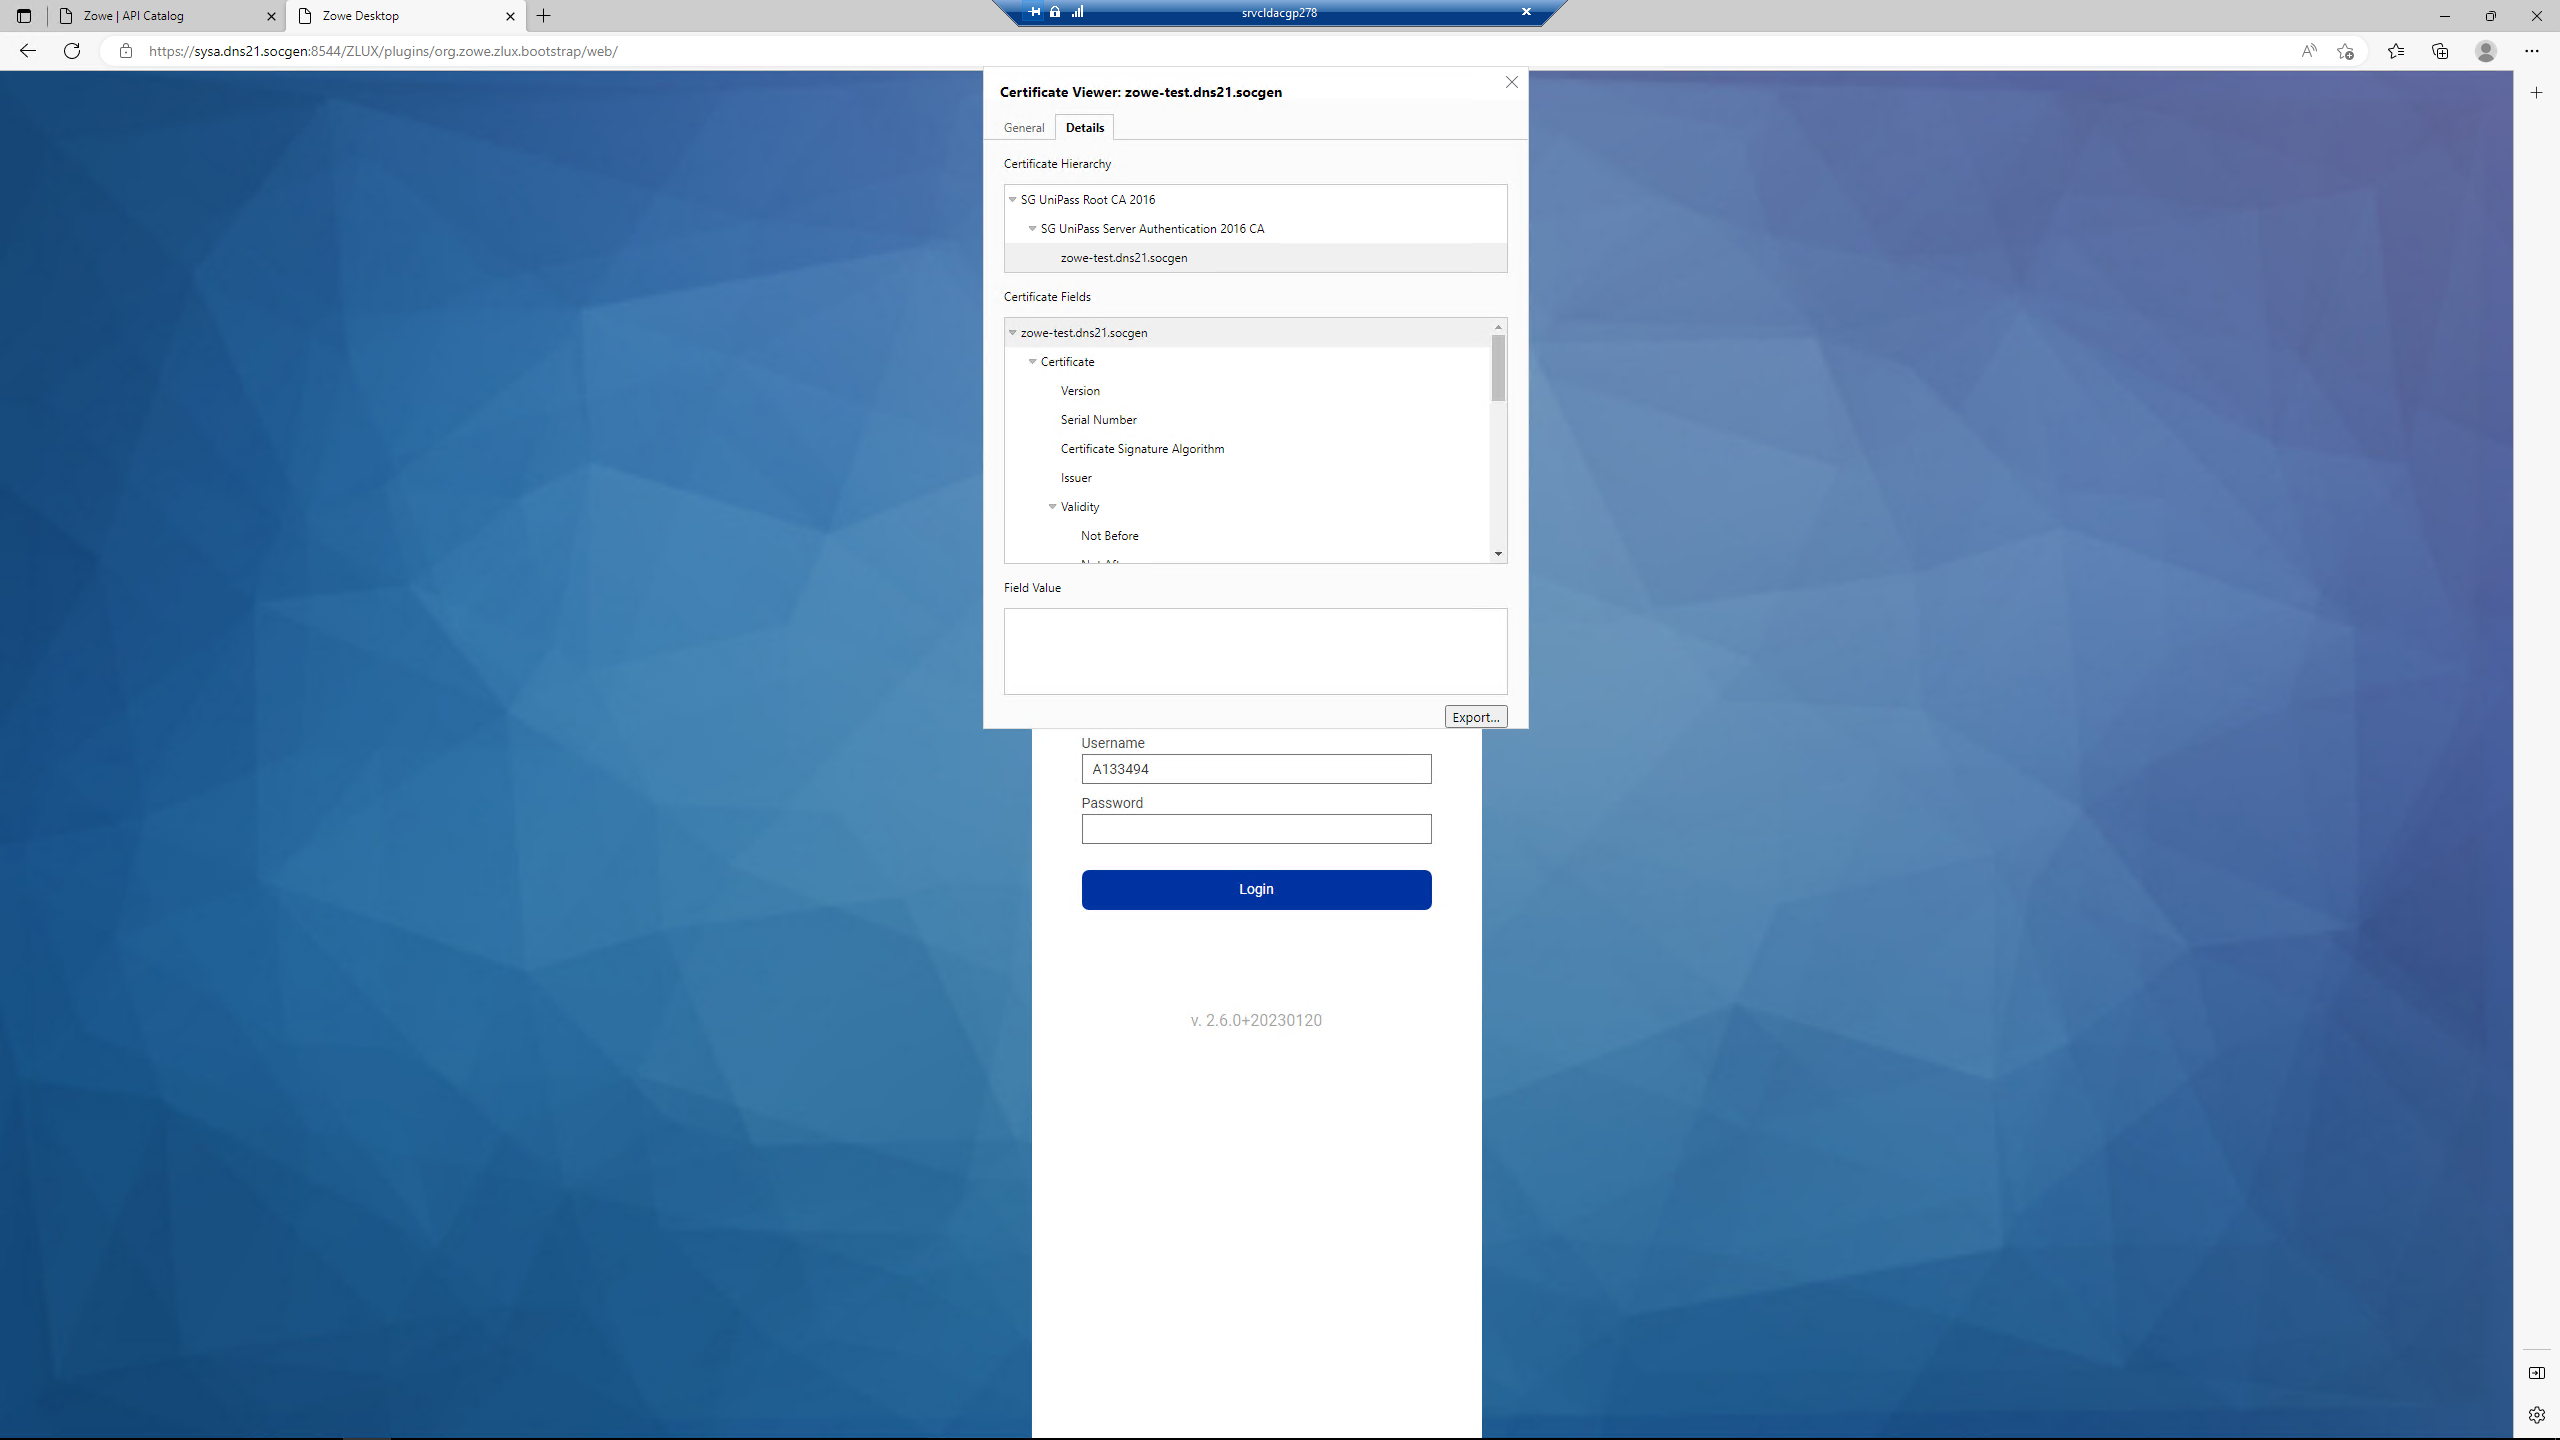2560x1440 pixels.
Task: Open the settings gear at bottom right
Action: 2535,1414
